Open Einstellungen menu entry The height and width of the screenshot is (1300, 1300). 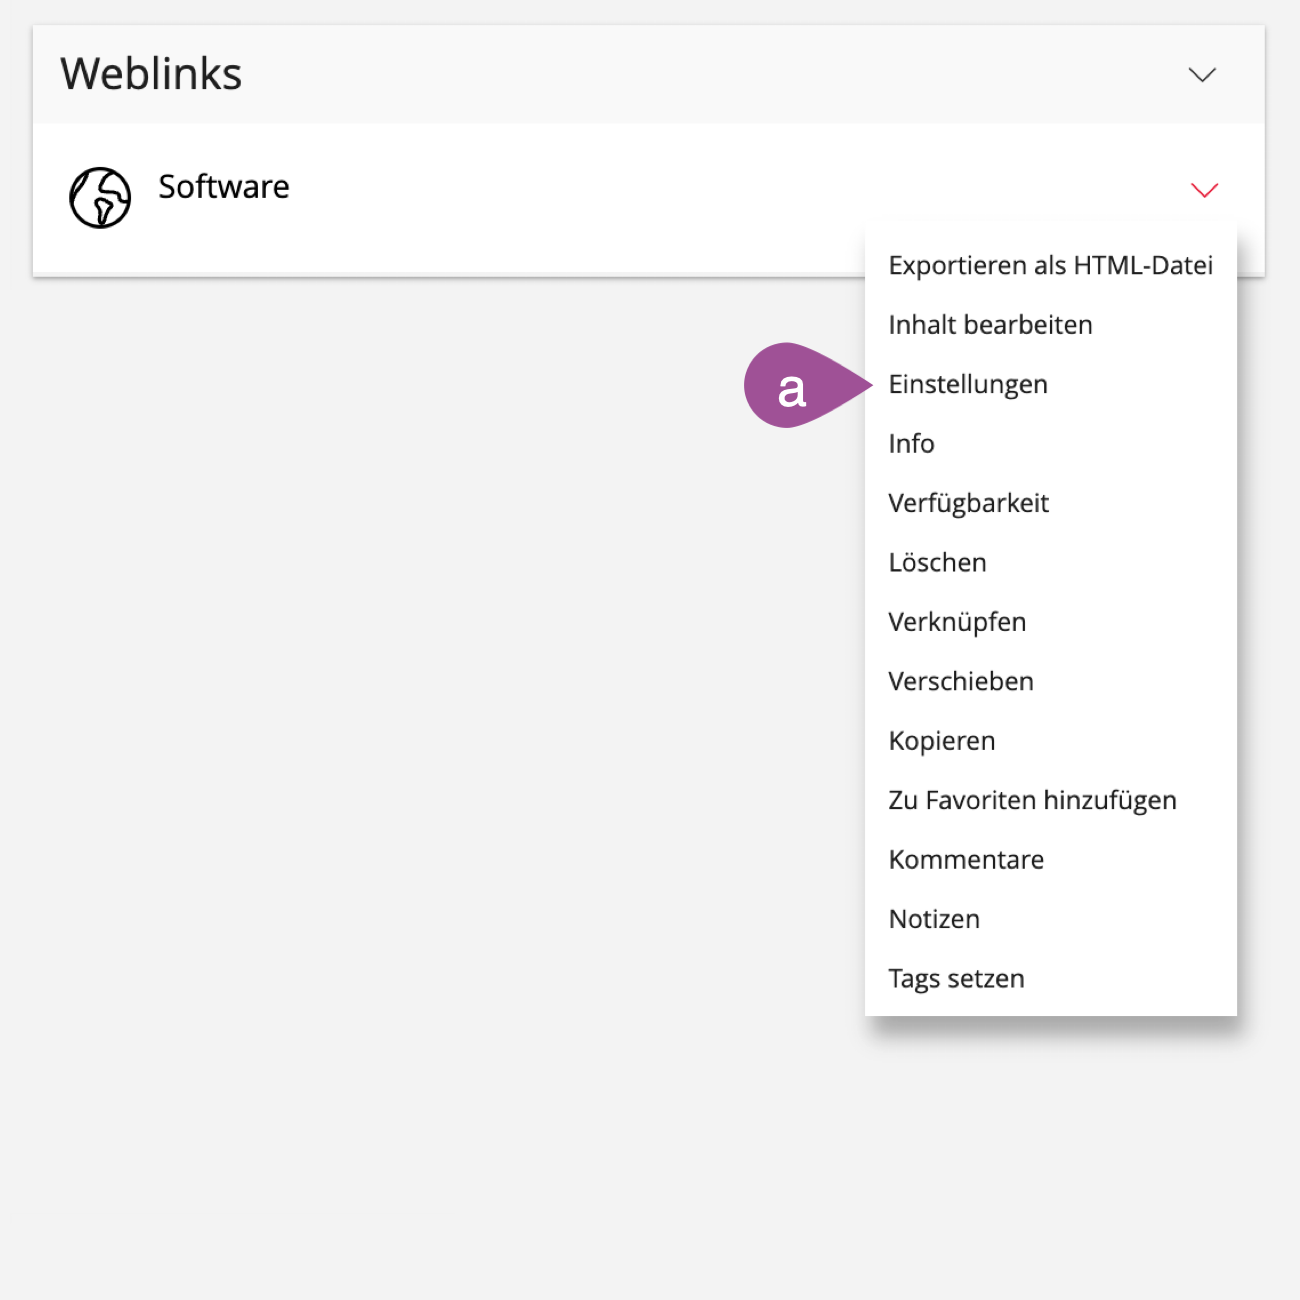[968, 385]
